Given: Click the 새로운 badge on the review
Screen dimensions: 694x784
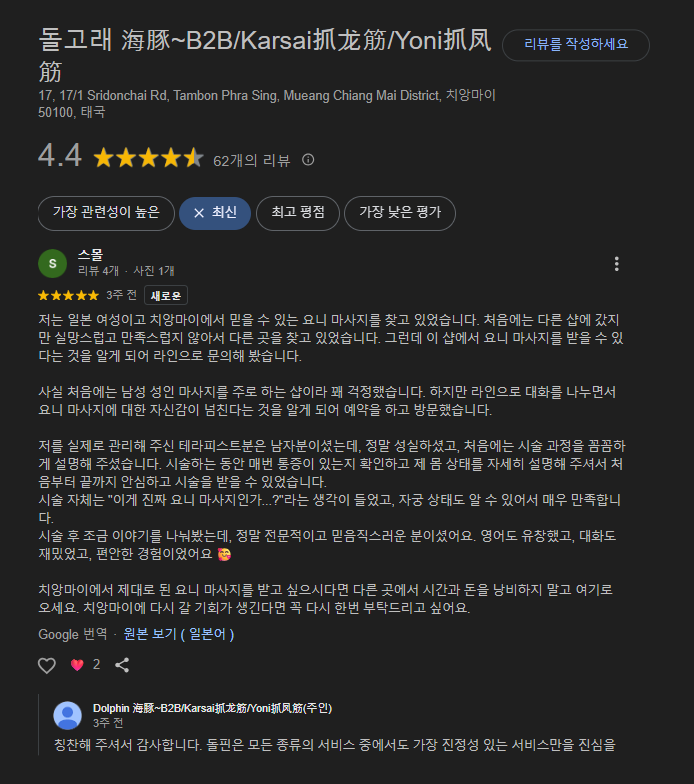Looking at the screenshot, I should point(166,295).
